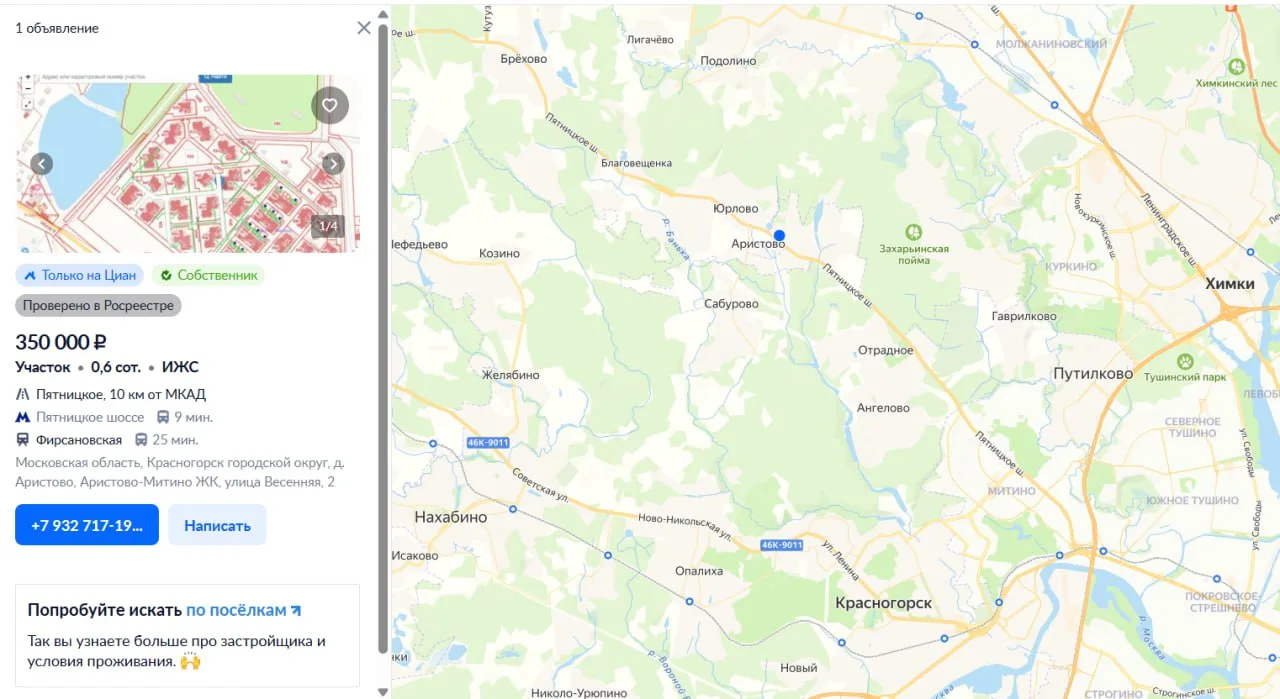1280x699 pixels.
Task: Close the listing panel with X
Action: (364, 28)
